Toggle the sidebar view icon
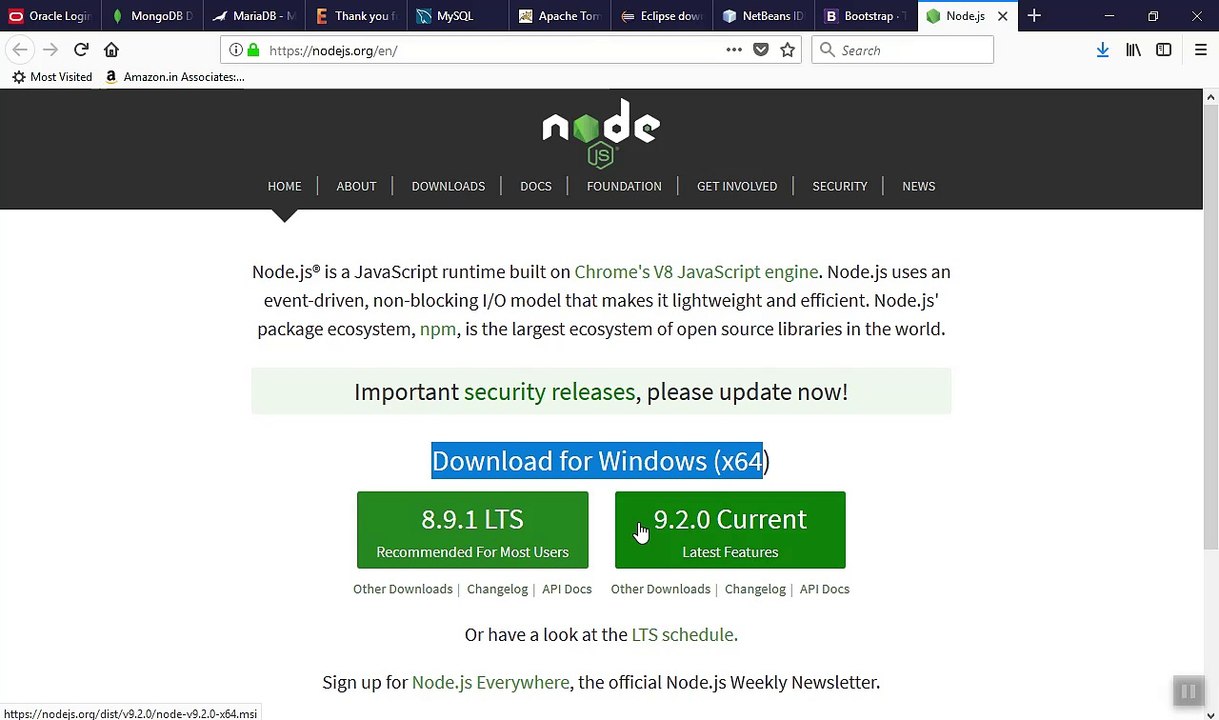This screenshot has width=1219, height=720. point(1164,50)
